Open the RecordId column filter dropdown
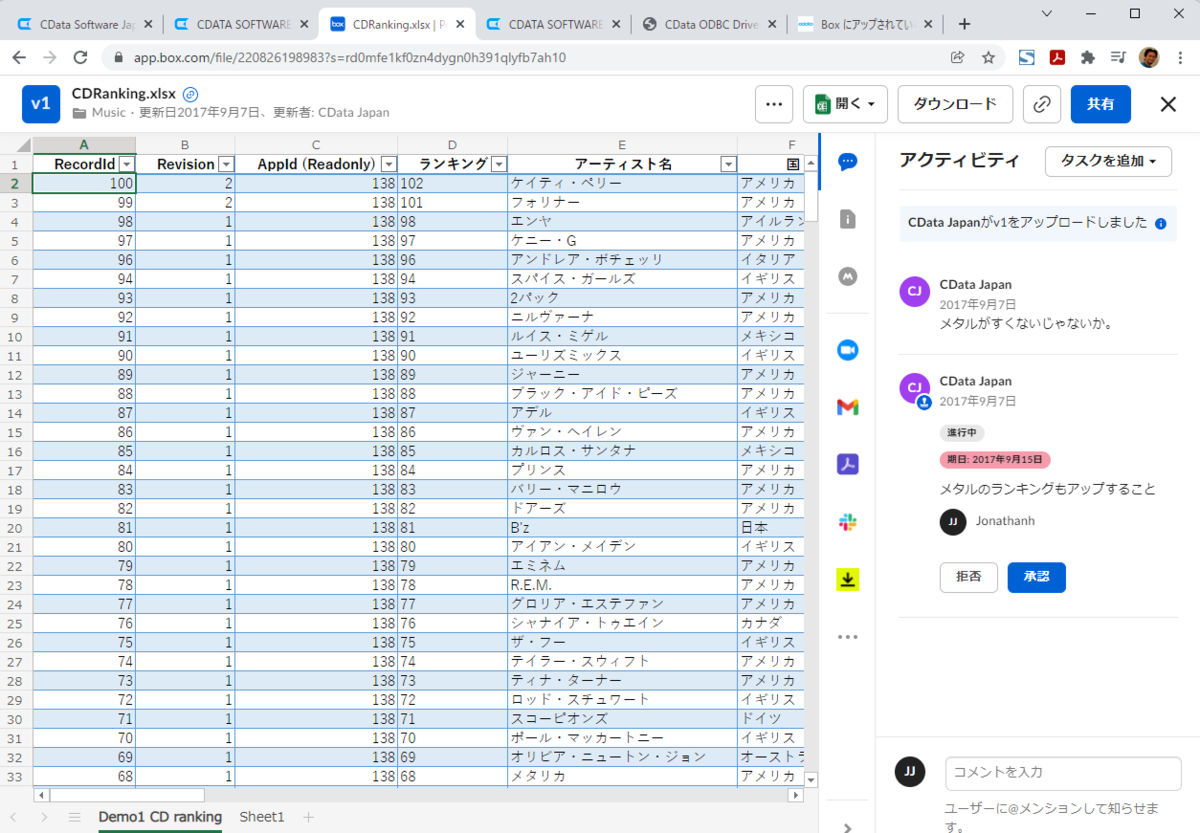This screenshot has width=1200, height=833. click(x=128, y=163)
